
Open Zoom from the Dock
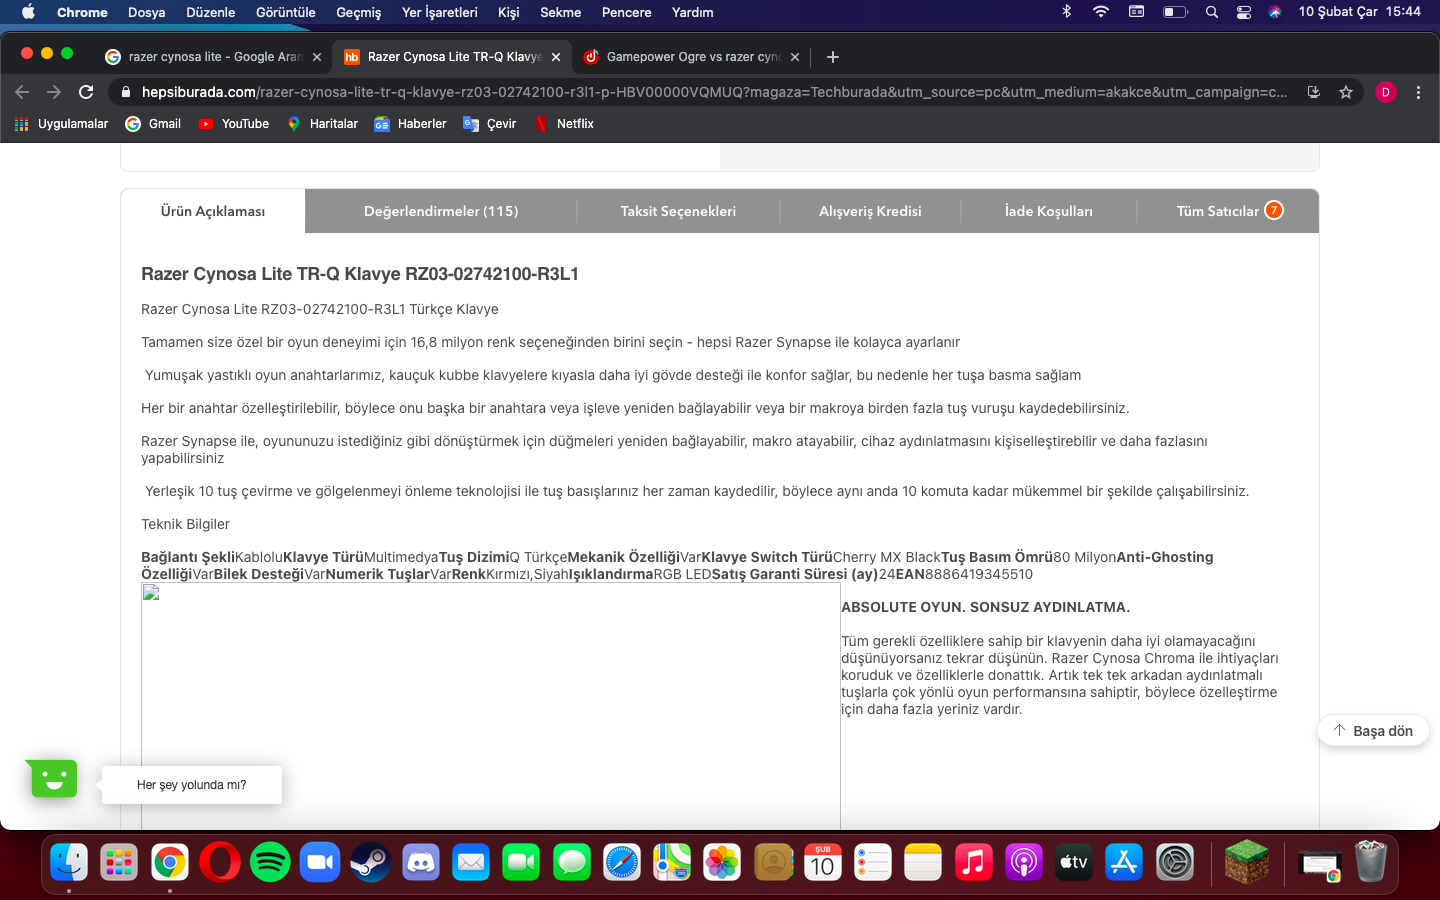pyautogui.click(x=320, y=862)
